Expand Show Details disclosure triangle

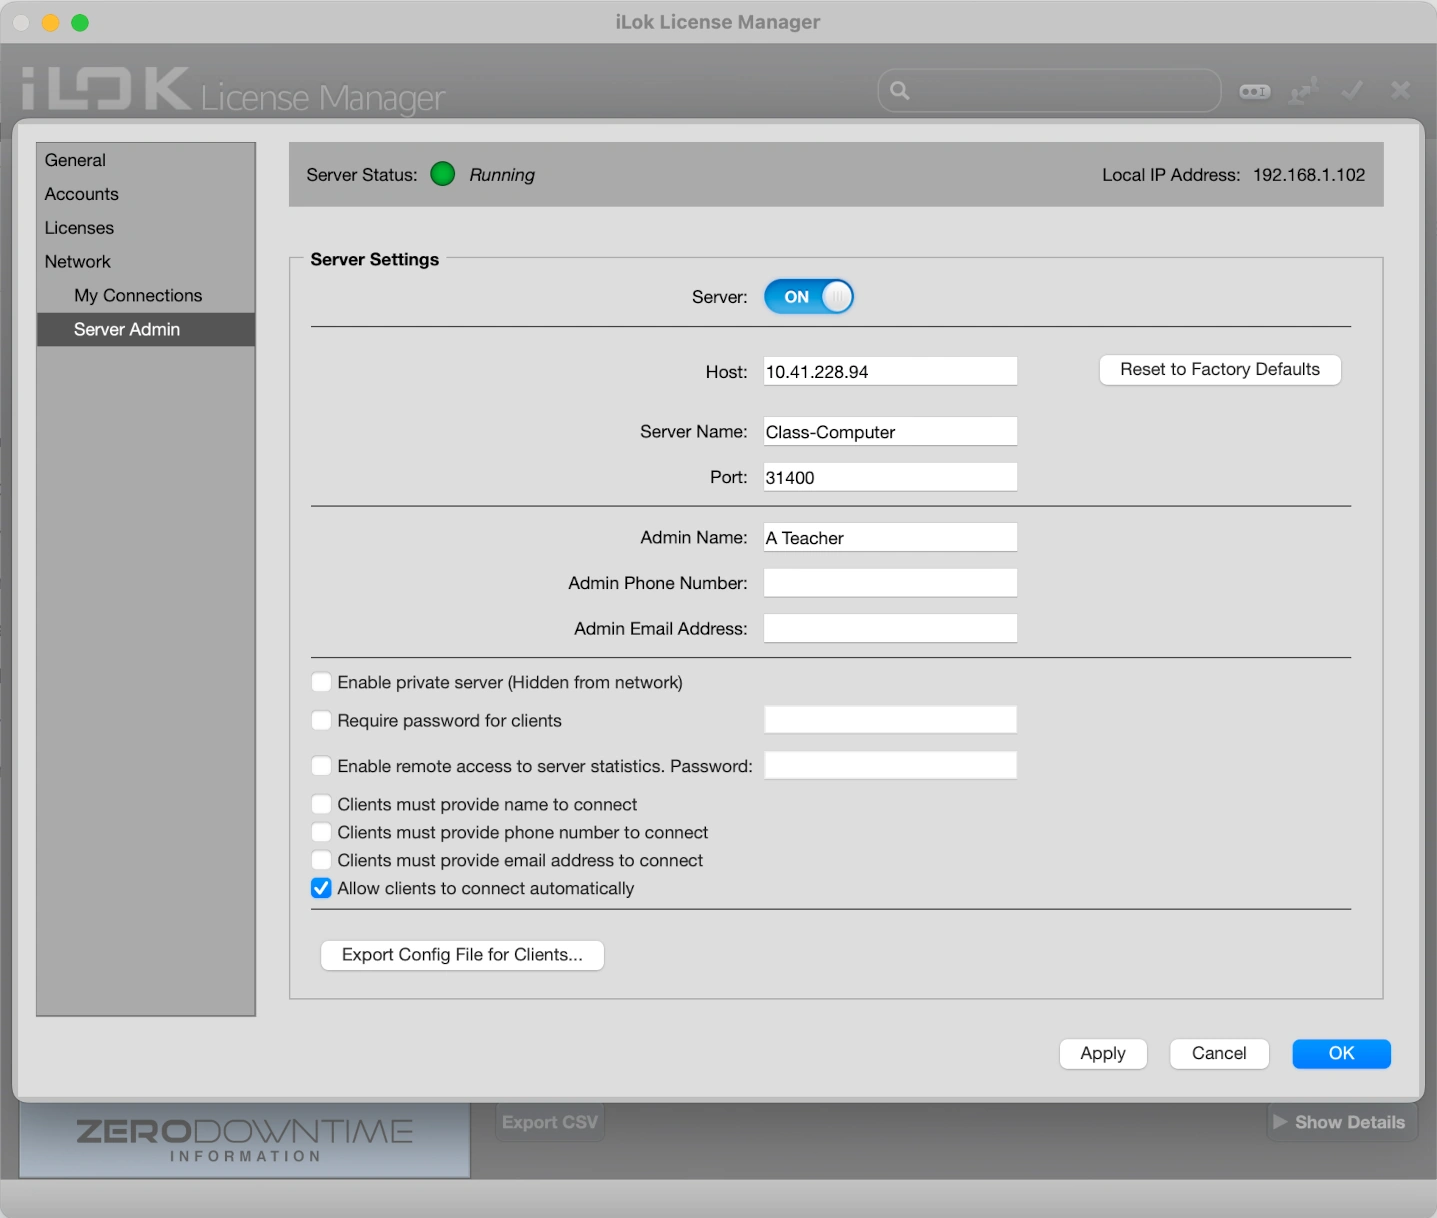[1280, 1122]
